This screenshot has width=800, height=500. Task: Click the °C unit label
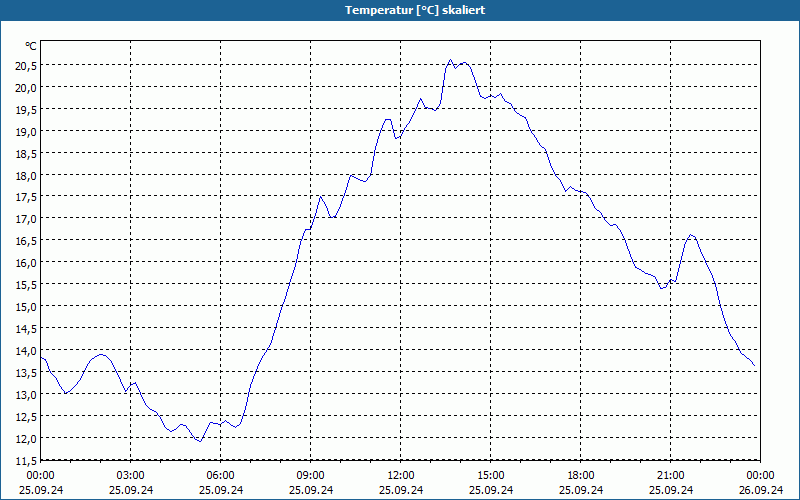[31, 46]
